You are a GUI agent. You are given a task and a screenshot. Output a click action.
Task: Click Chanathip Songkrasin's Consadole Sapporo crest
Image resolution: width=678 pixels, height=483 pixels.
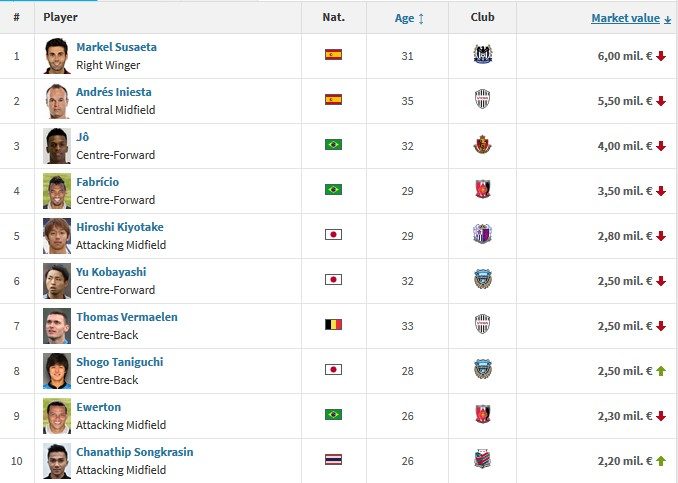[483, 459]
